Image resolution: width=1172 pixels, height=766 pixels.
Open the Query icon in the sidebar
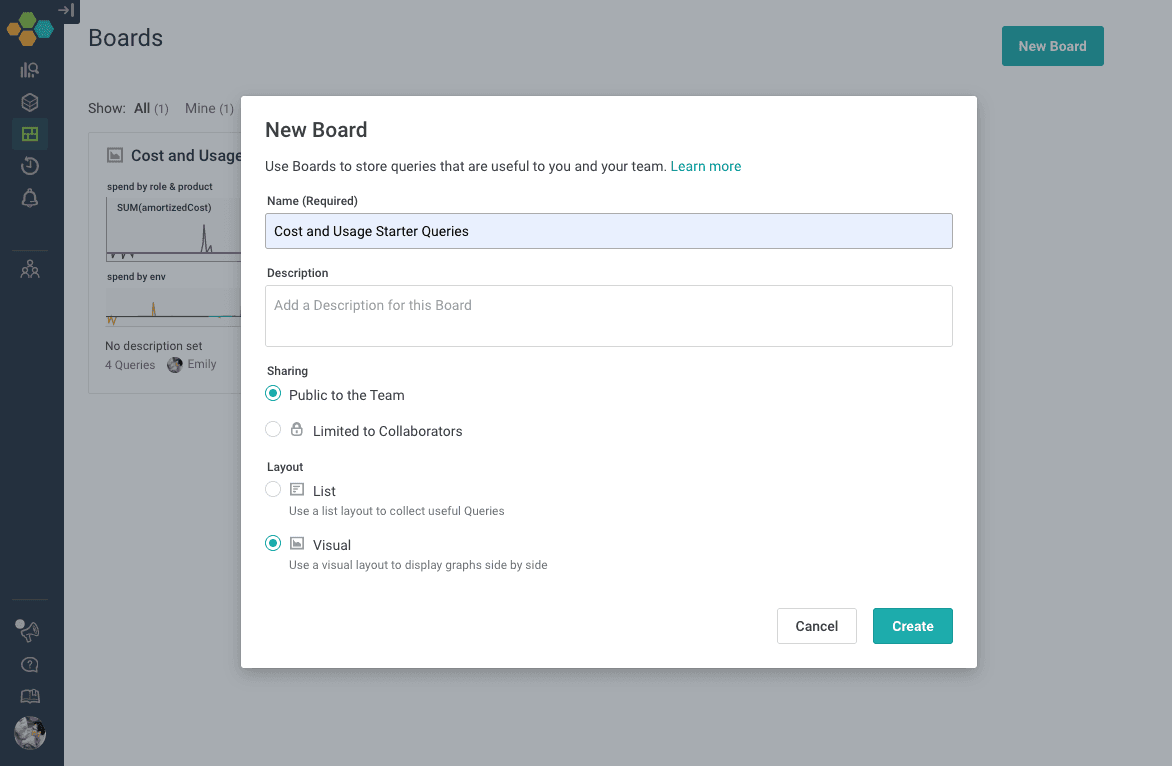(30, 70)
